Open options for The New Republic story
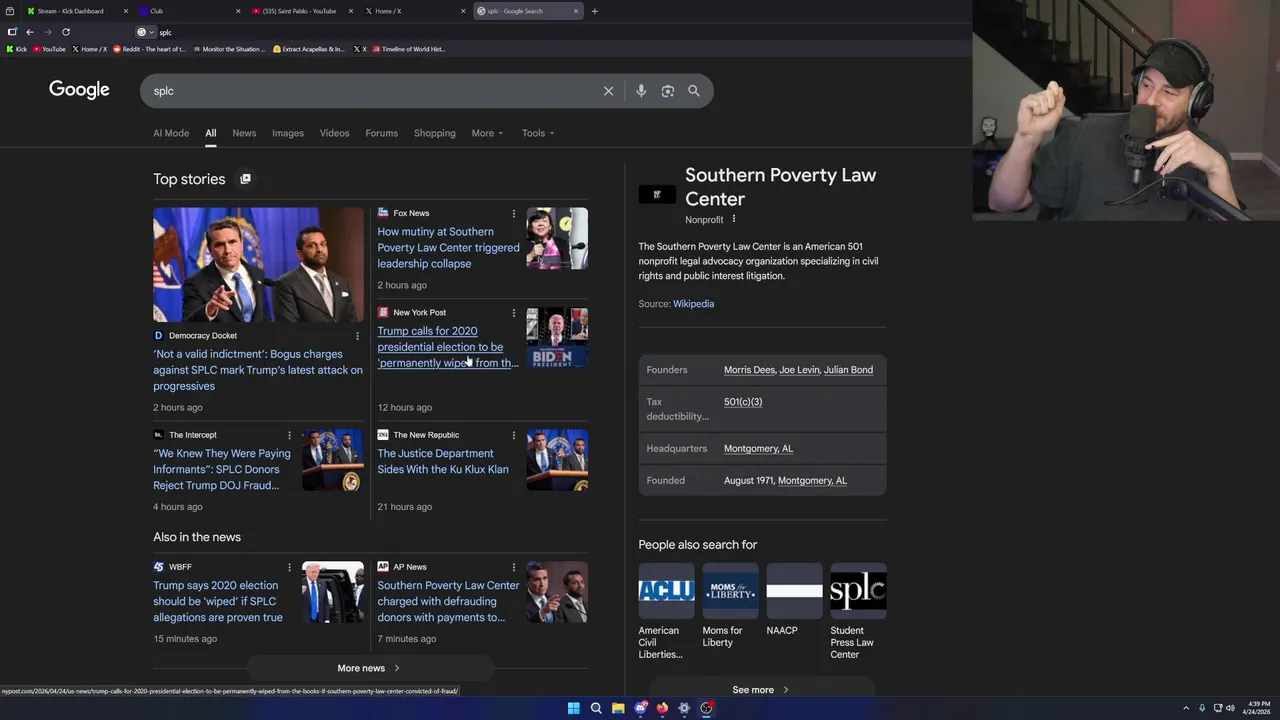Image resolution: width=1280 pixels, height=720 pixels. (514, 435)
